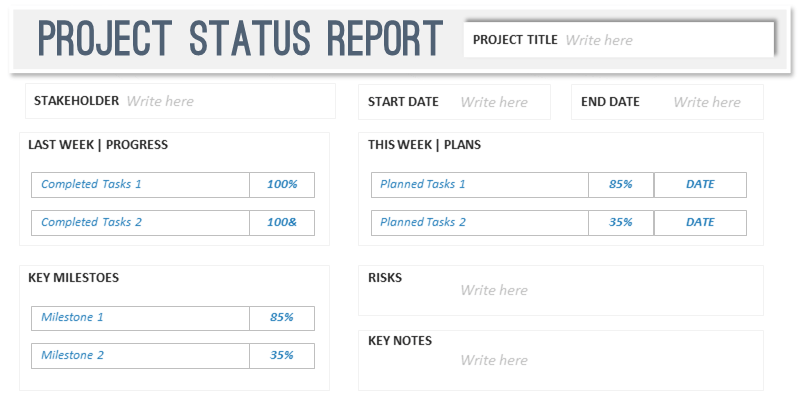This screenshot has width=800, height=400.
Task: Click the 35% cell for Milestone 2
Action: click(282, 356)
